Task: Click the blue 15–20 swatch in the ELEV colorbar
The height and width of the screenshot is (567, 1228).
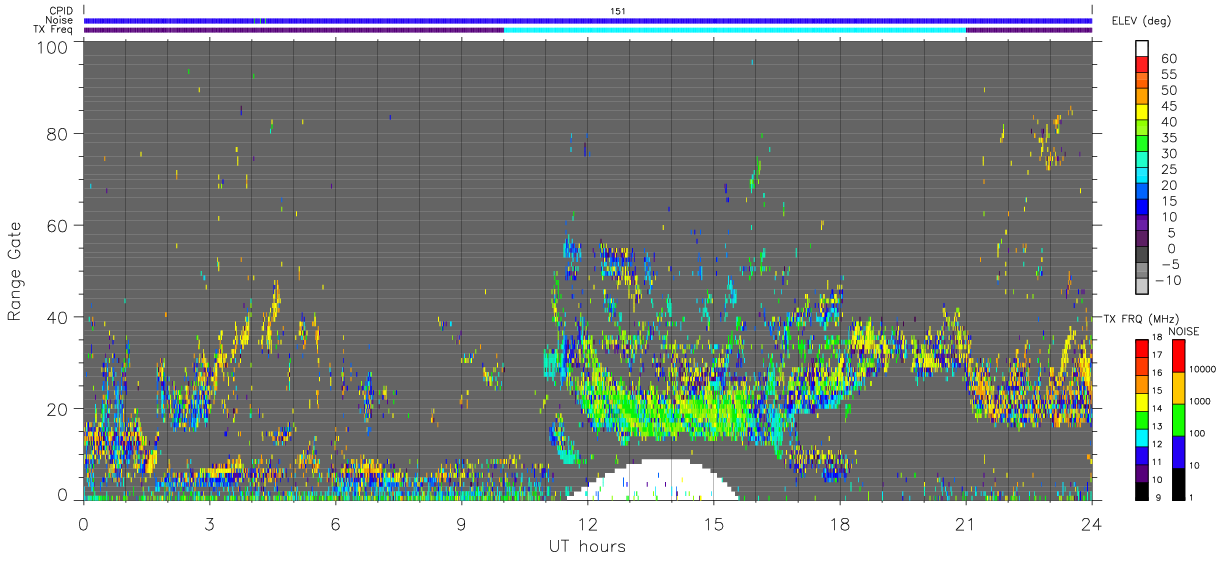Action: 1141,193
